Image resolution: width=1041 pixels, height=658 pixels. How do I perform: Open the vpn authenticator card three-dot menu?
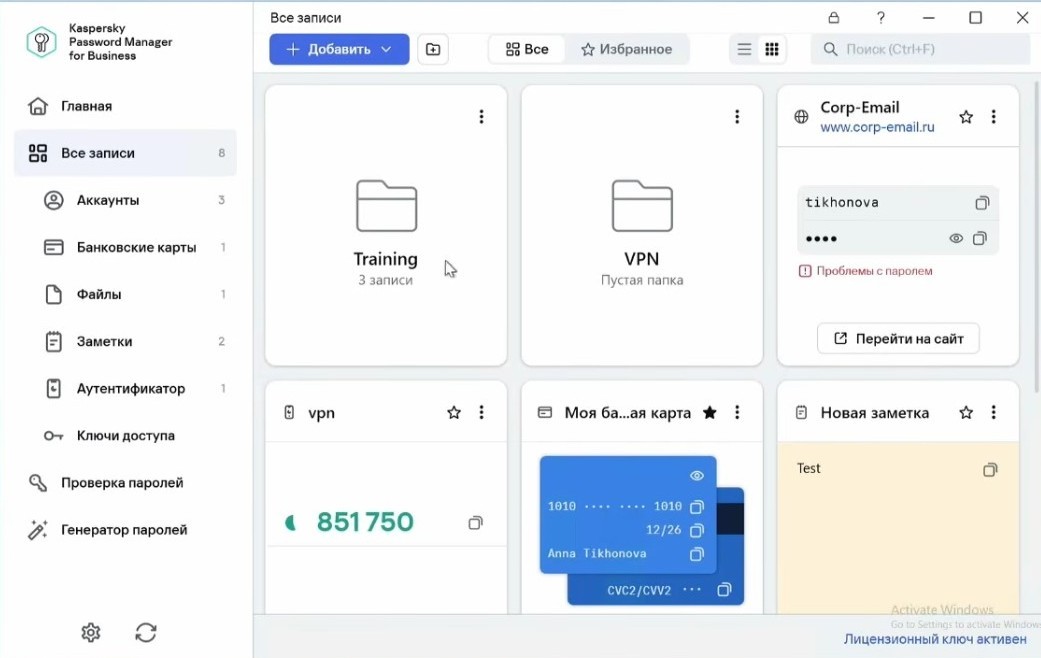[481, 412]
